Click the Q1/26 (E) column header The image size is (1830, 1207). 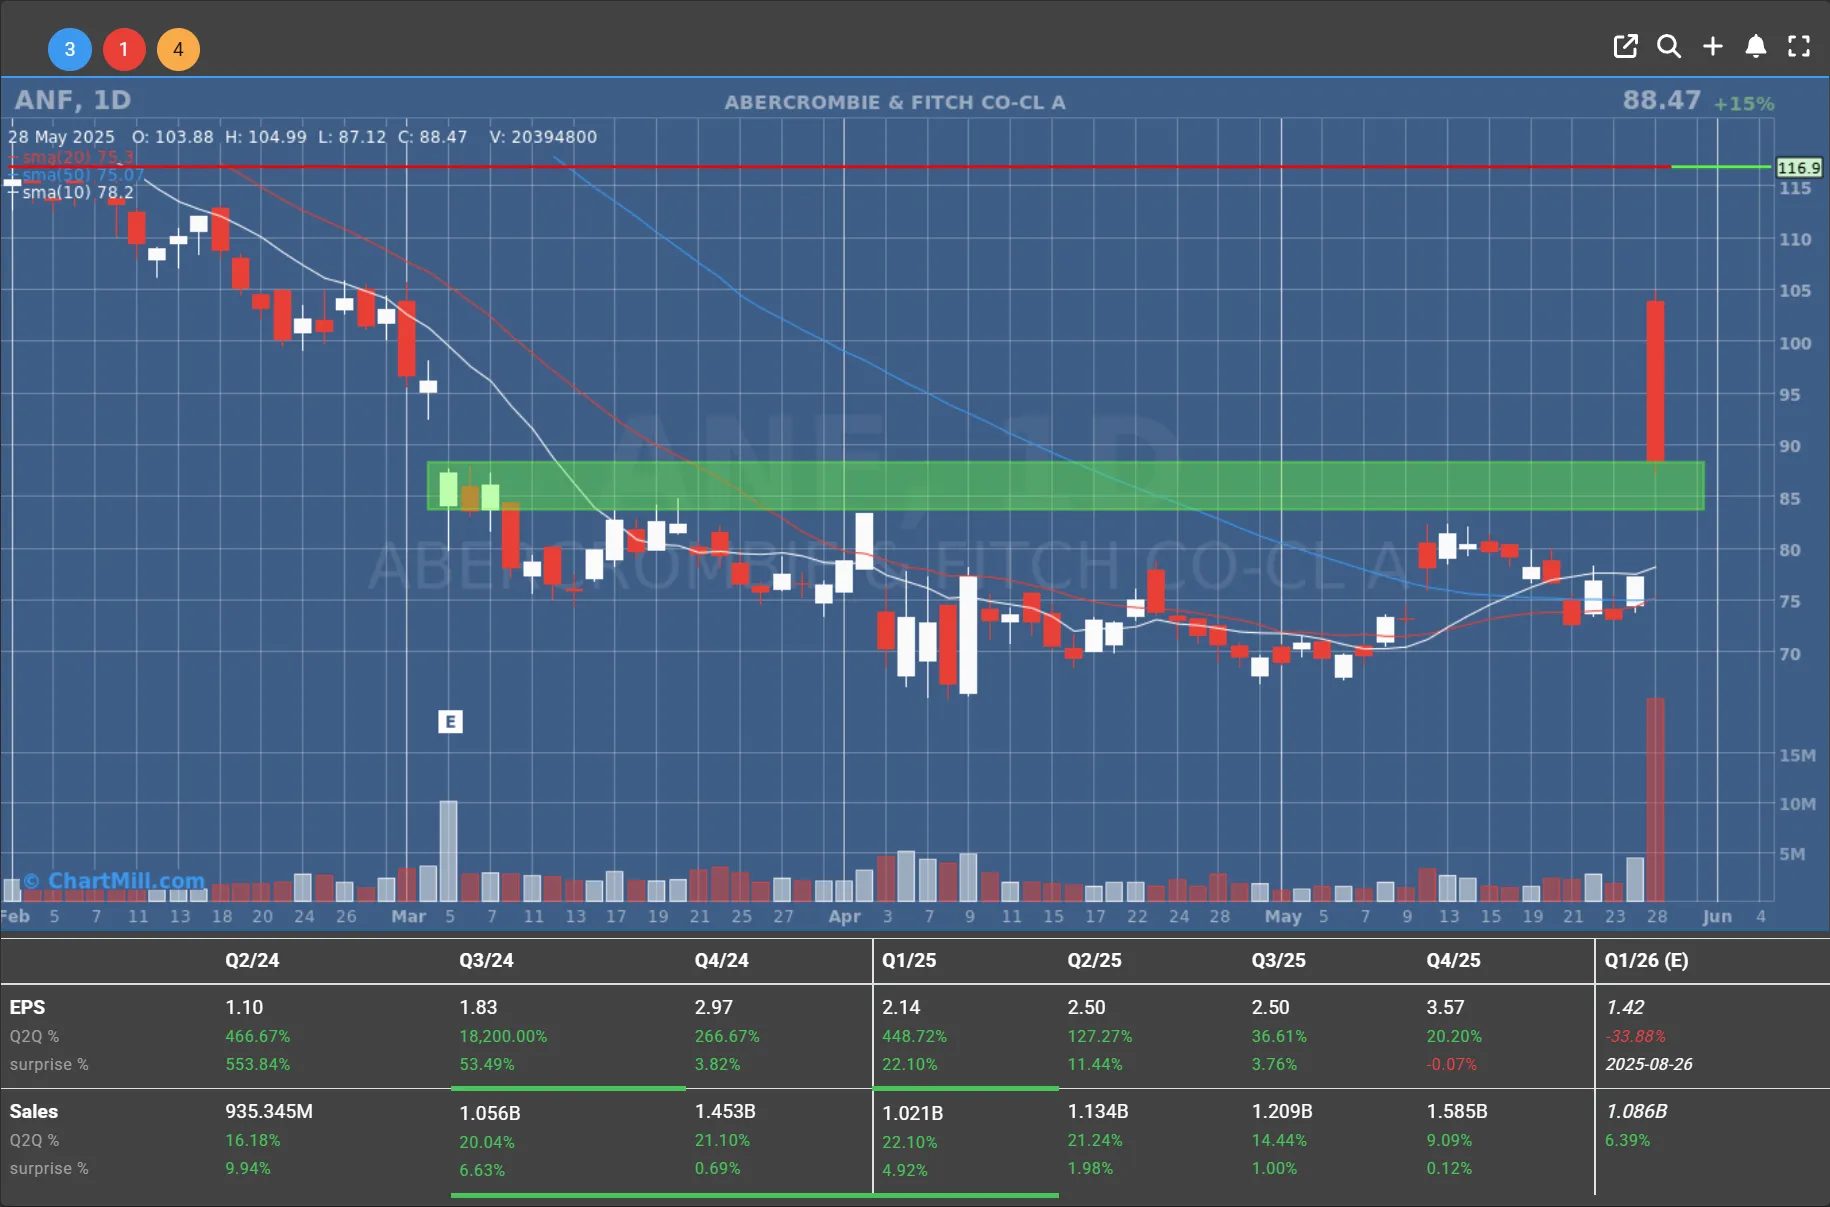(1646, 960)
